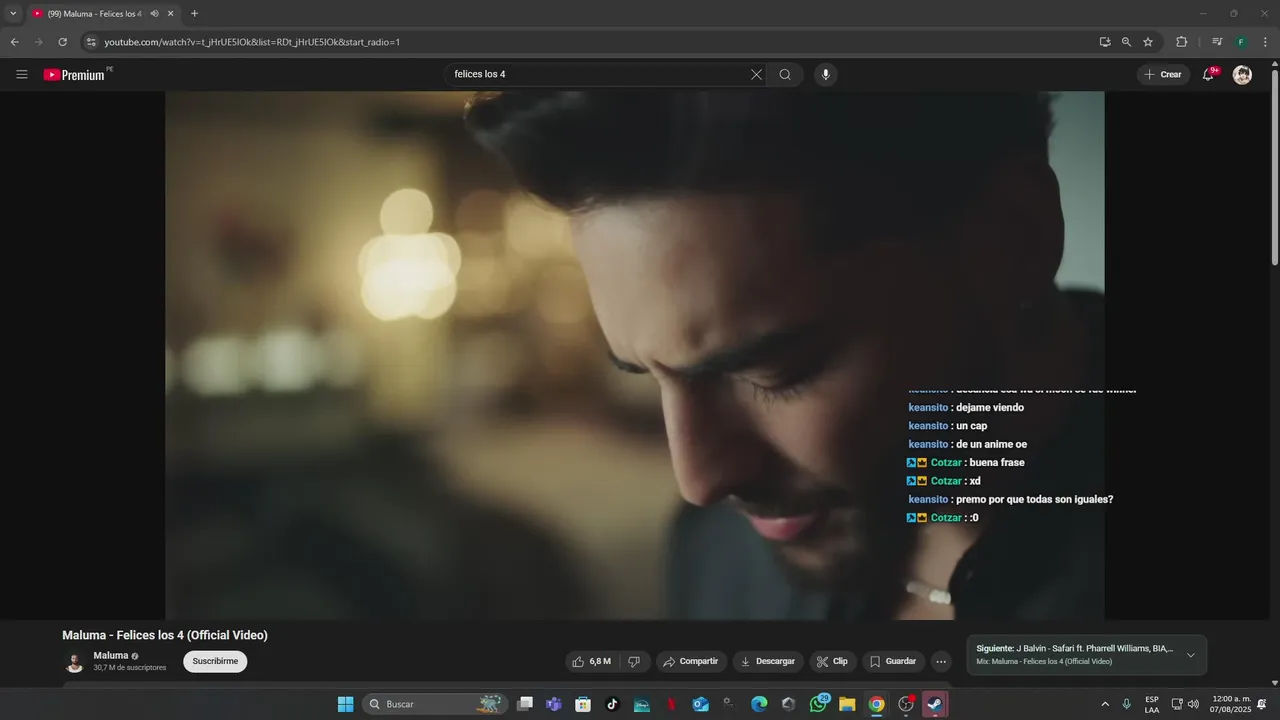Screen dimensions: 1280x720
Task: Open File Explorer from taskbar
Action: (x=847, y=704)
